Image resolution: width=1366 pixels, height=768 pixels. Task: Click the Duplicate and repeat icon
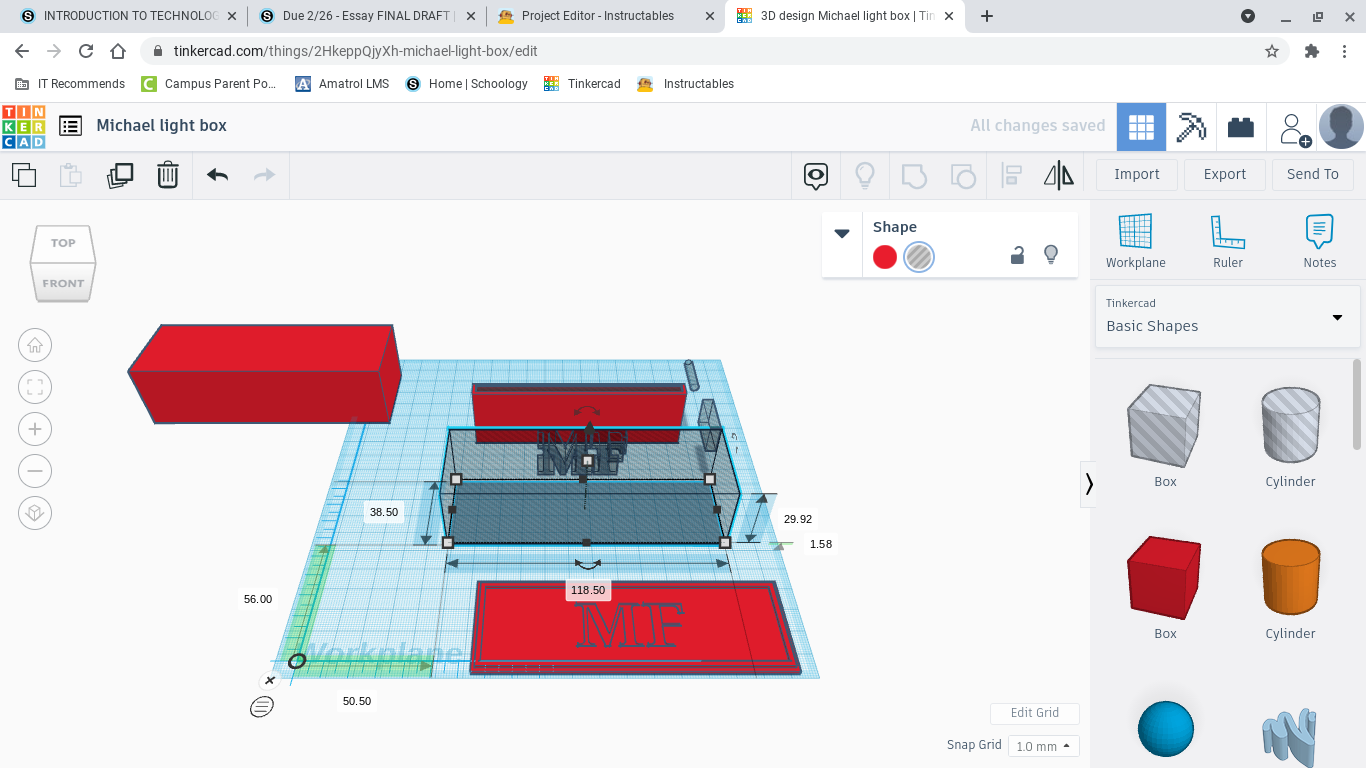pyautogui.click(x=120, y=175)
